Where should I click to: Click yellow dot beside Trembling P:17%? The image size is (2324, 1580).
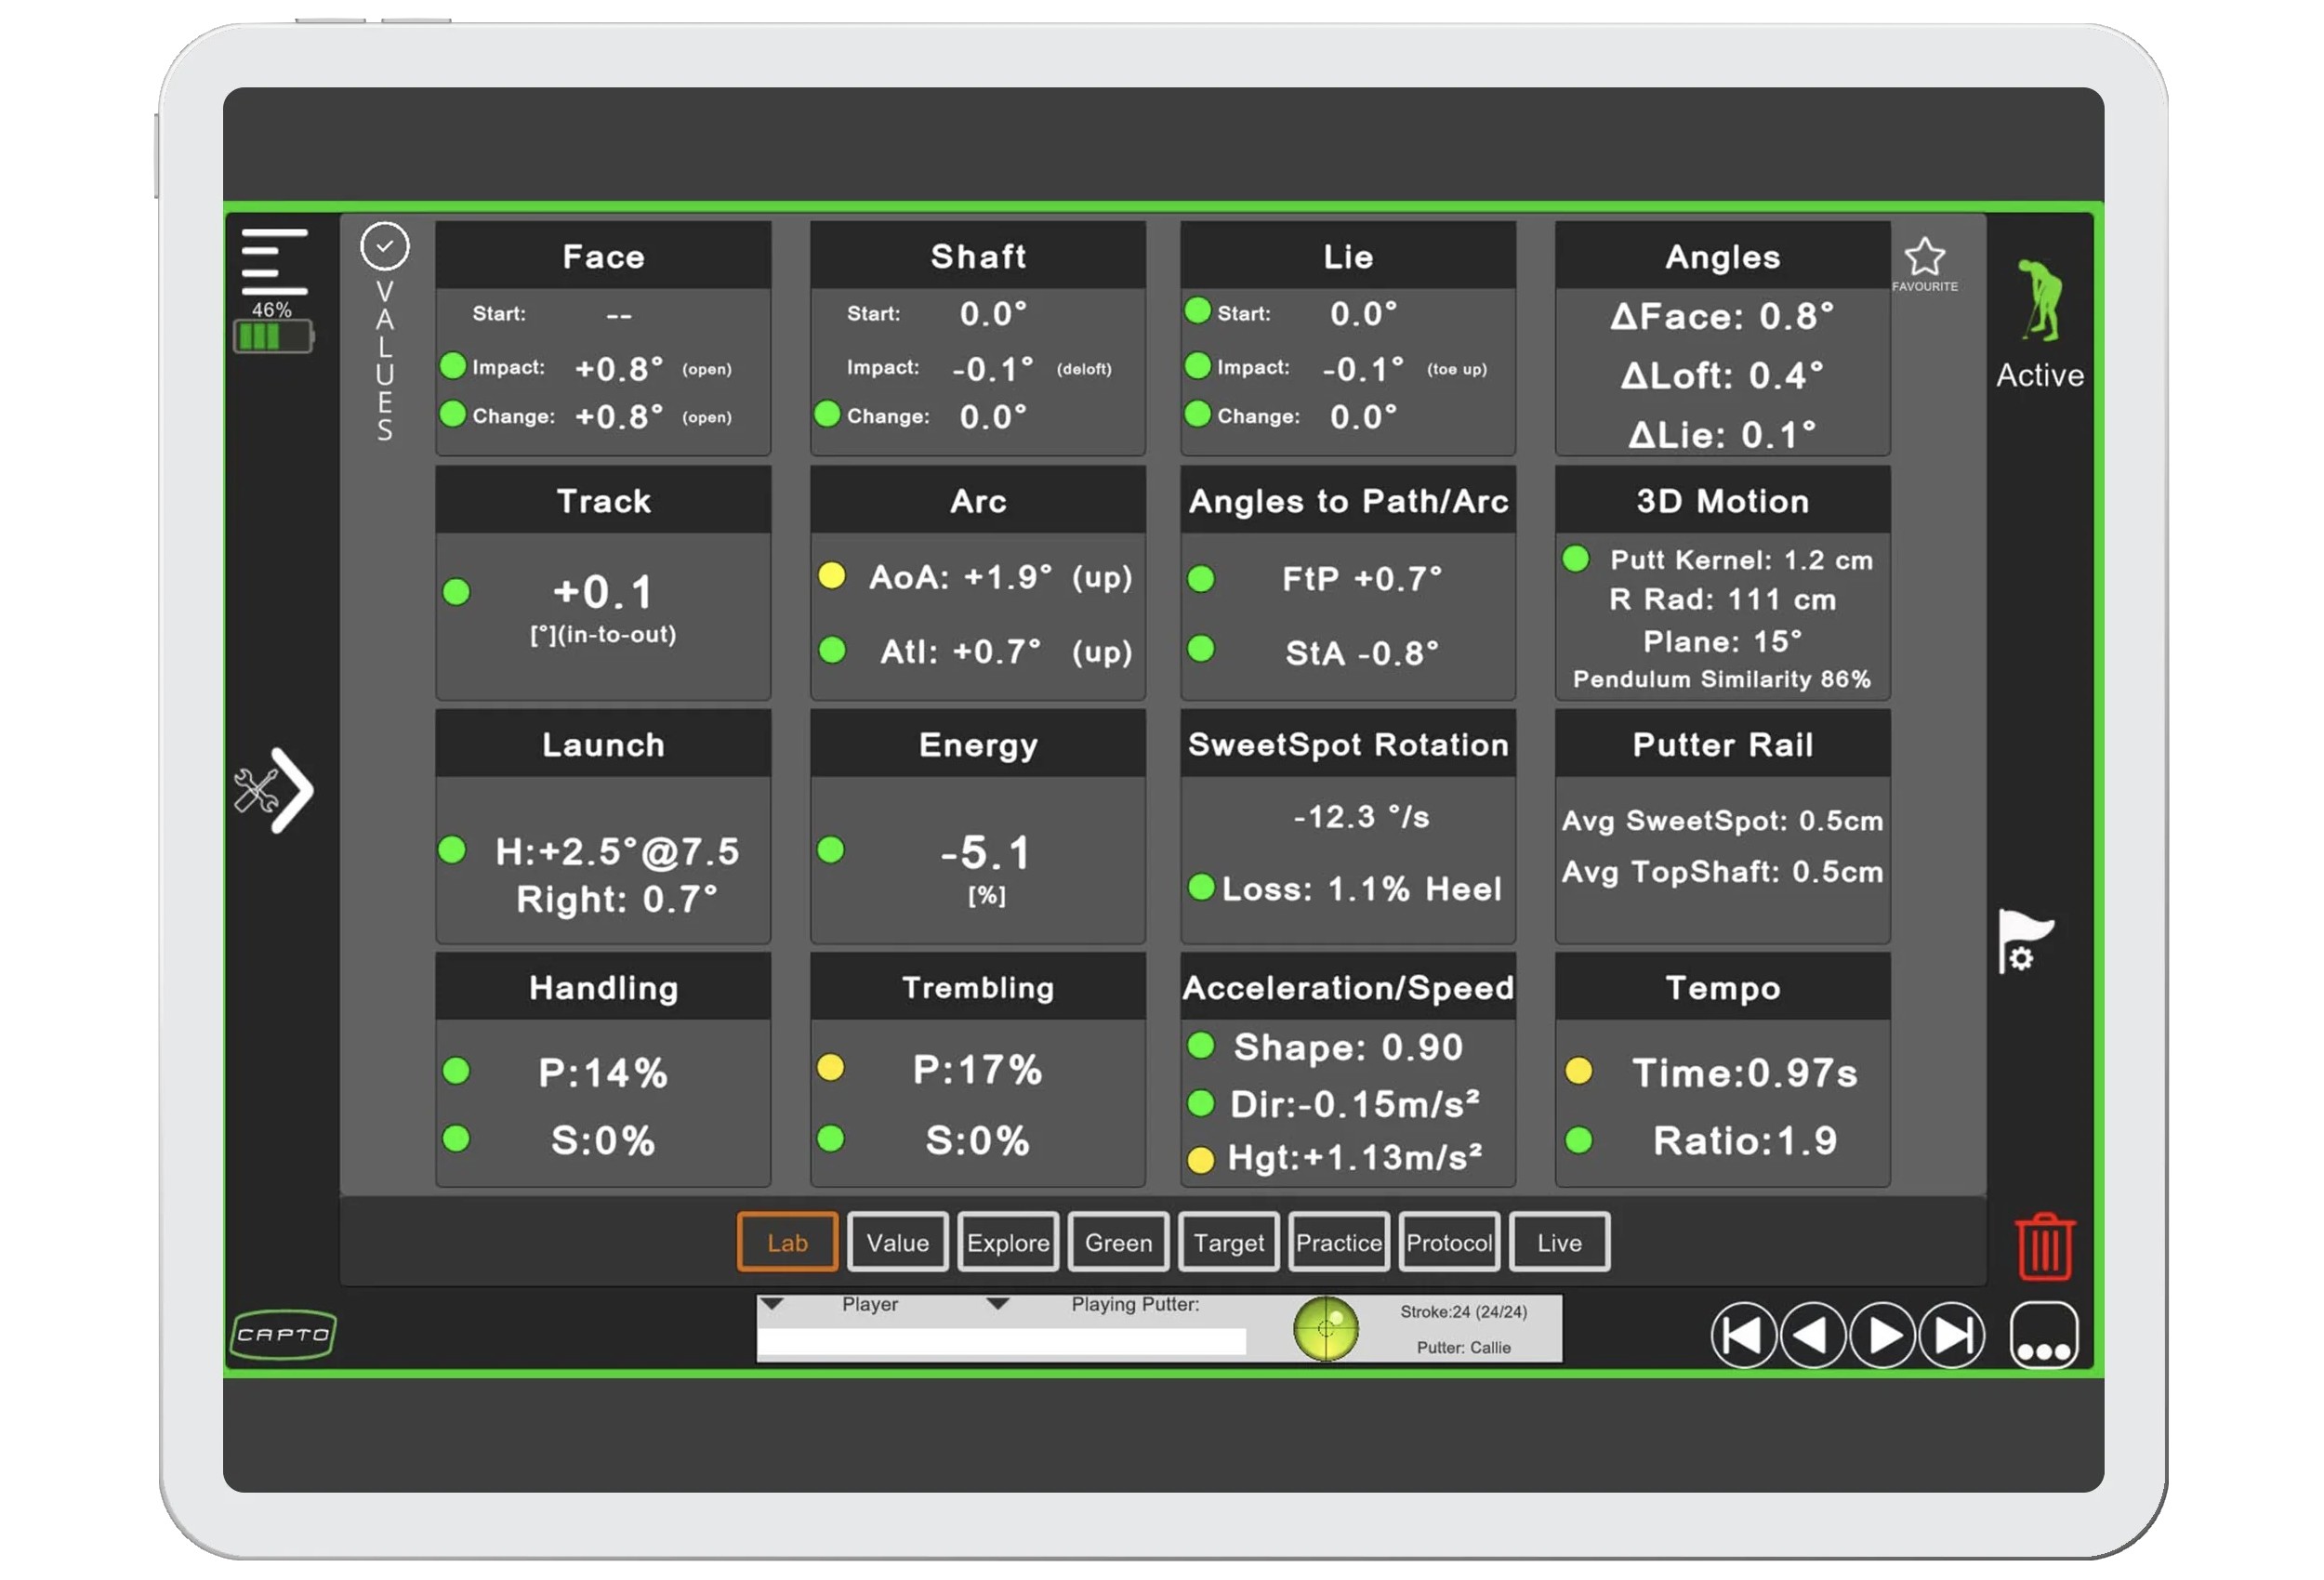coord(830,1067)
